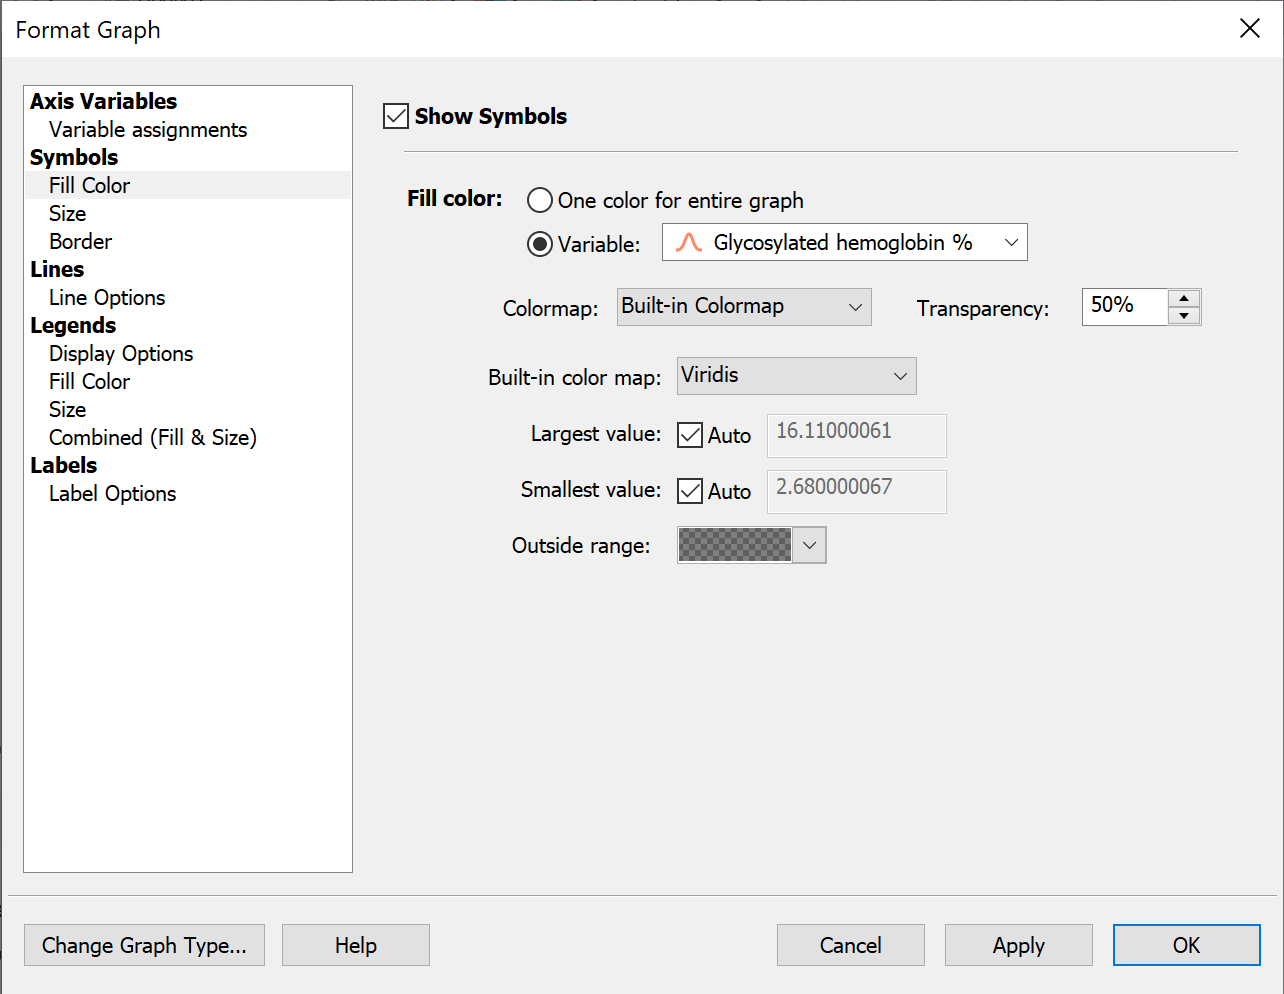Apply the fill color changes
This screenshot has width=1284, height=994.
(1018, 945)
